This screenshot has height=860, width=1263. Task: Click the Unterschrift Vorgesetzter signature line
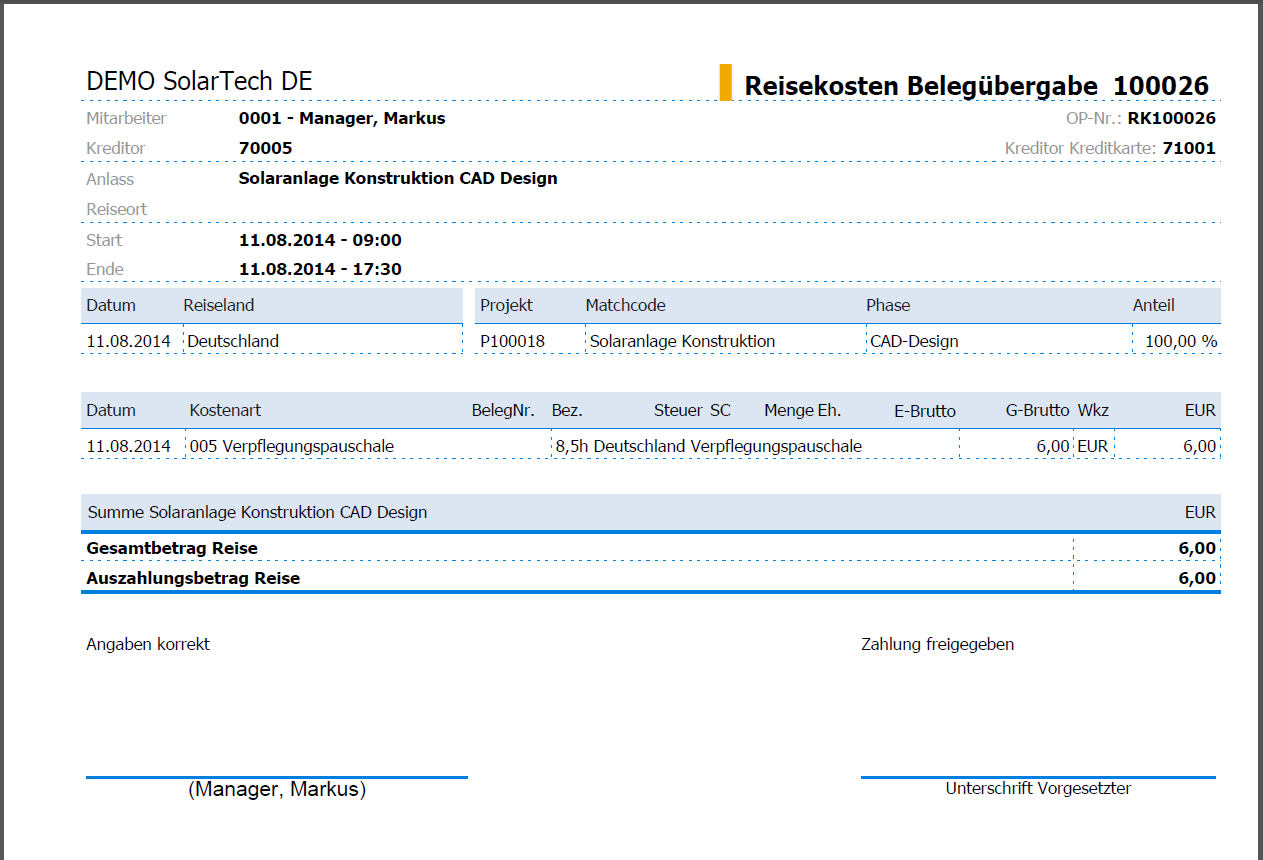[1039, 788]
